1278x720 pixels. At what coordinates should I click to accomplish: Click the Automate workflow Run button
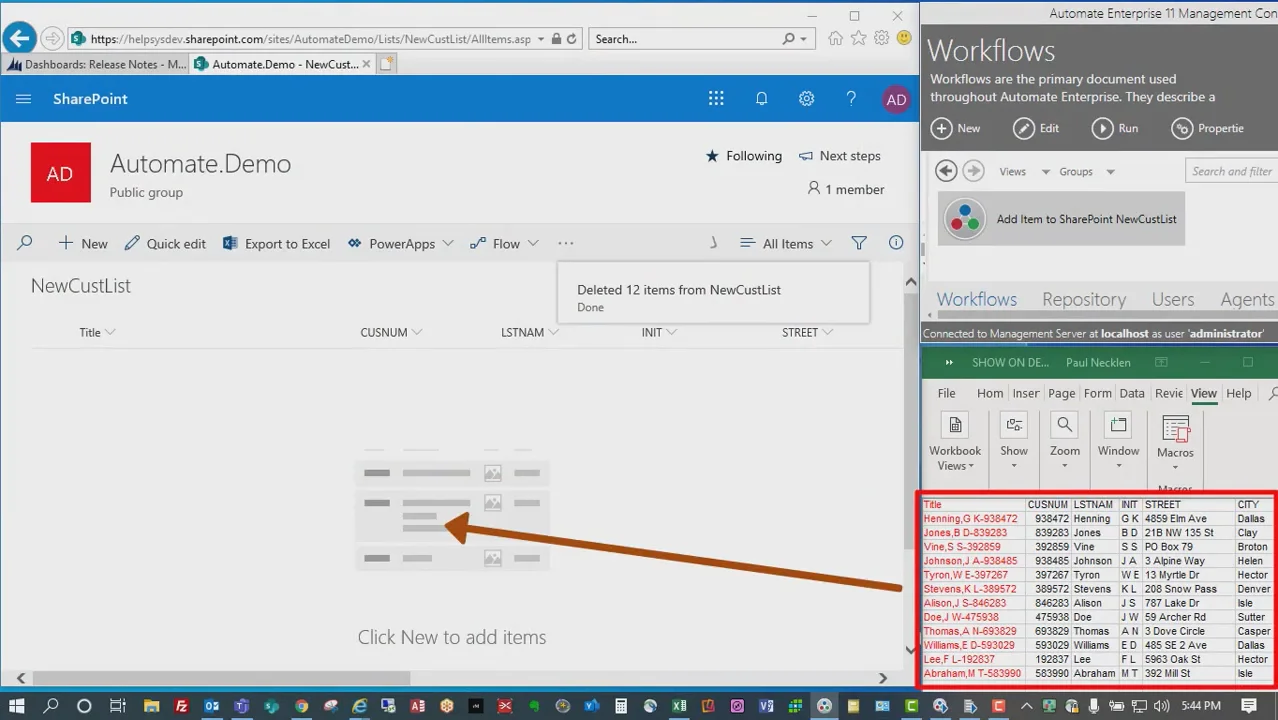click(1115, 128)
